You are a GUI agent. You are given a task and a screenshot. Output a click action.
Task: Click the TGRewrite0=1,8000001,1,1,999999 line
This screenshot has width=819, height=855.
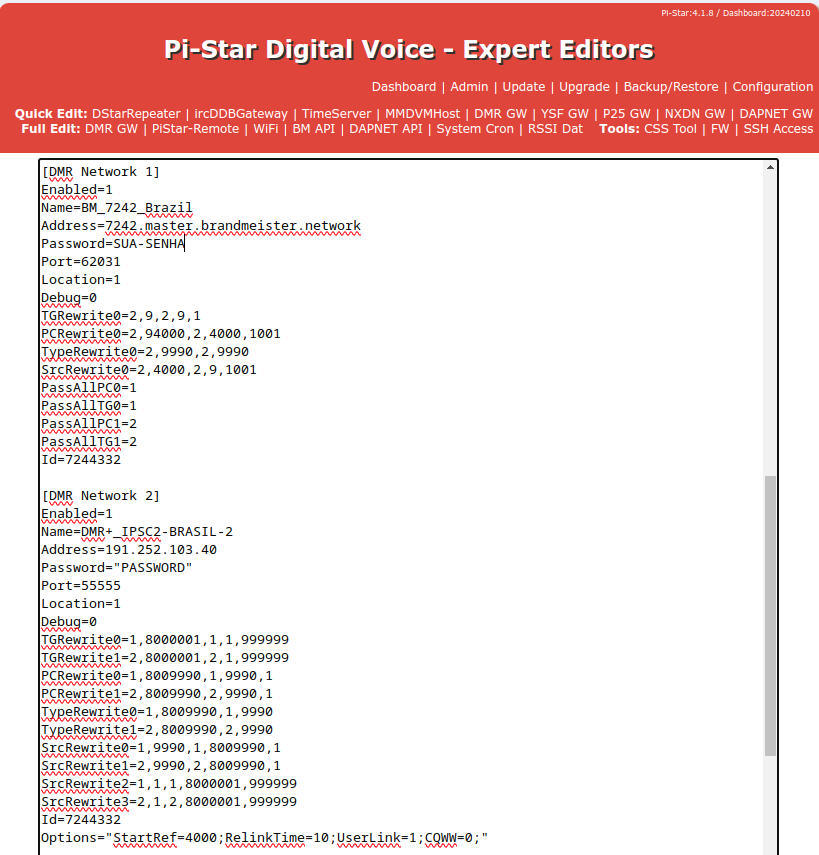[x=165, y=640]
